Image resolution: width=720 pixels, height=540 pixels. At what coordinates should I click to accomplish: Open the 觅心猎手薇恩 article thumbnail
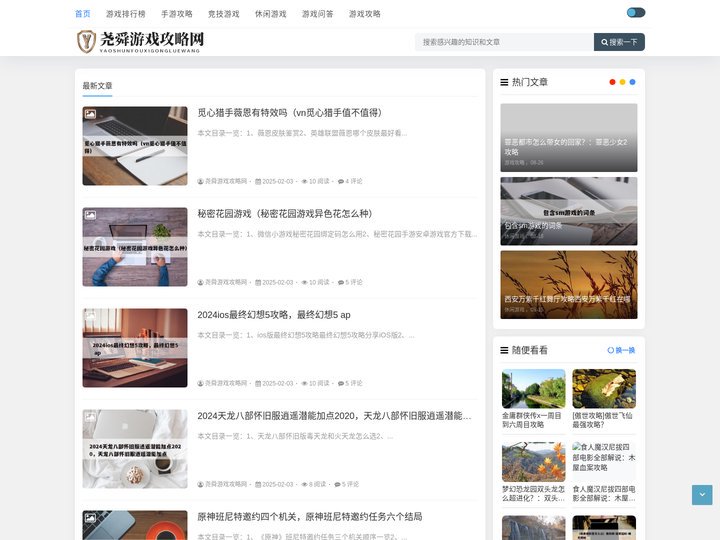coord(135,146)
